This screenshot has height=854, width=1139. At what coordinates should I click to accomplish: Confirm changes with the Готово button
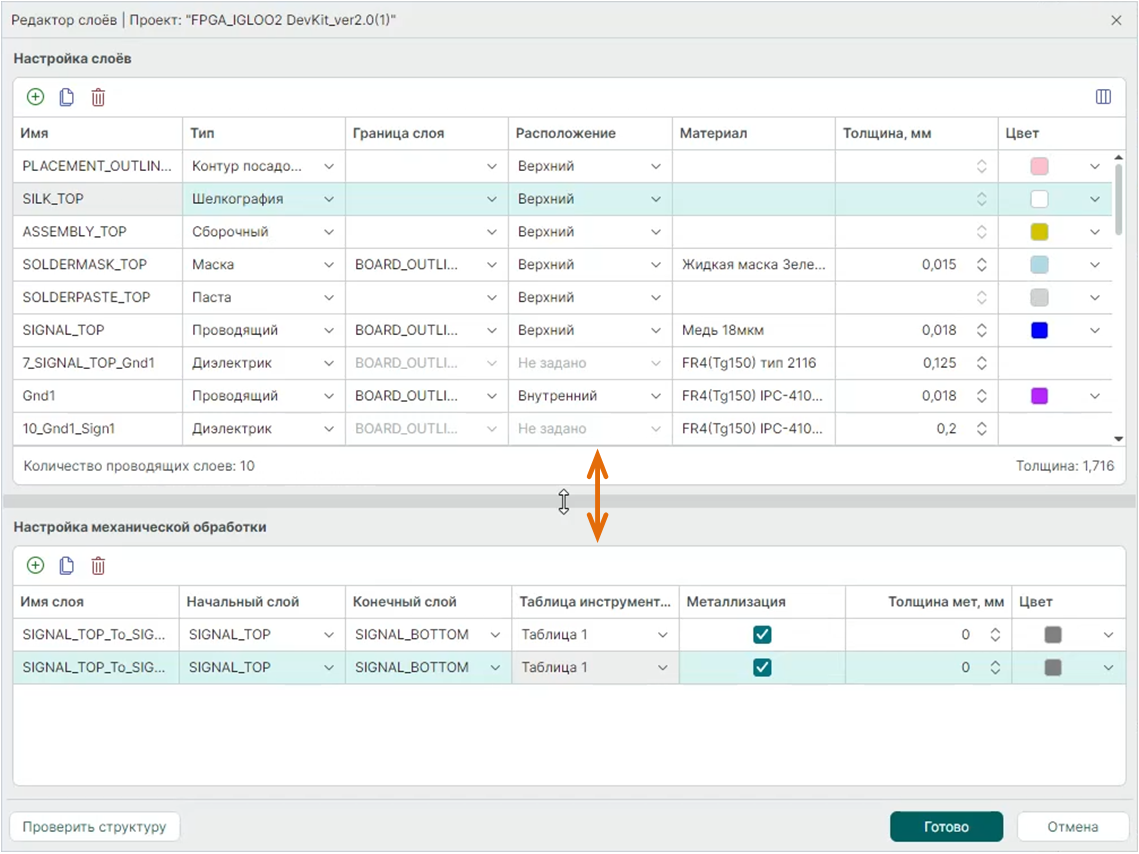click(x=946, y=827)
